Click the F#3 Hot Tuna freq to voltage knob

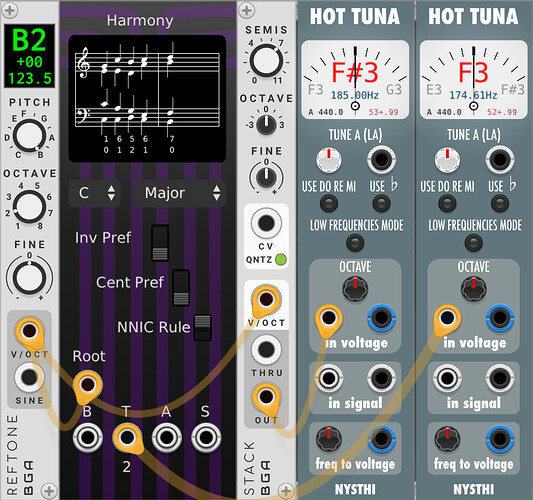click(329, 439)
